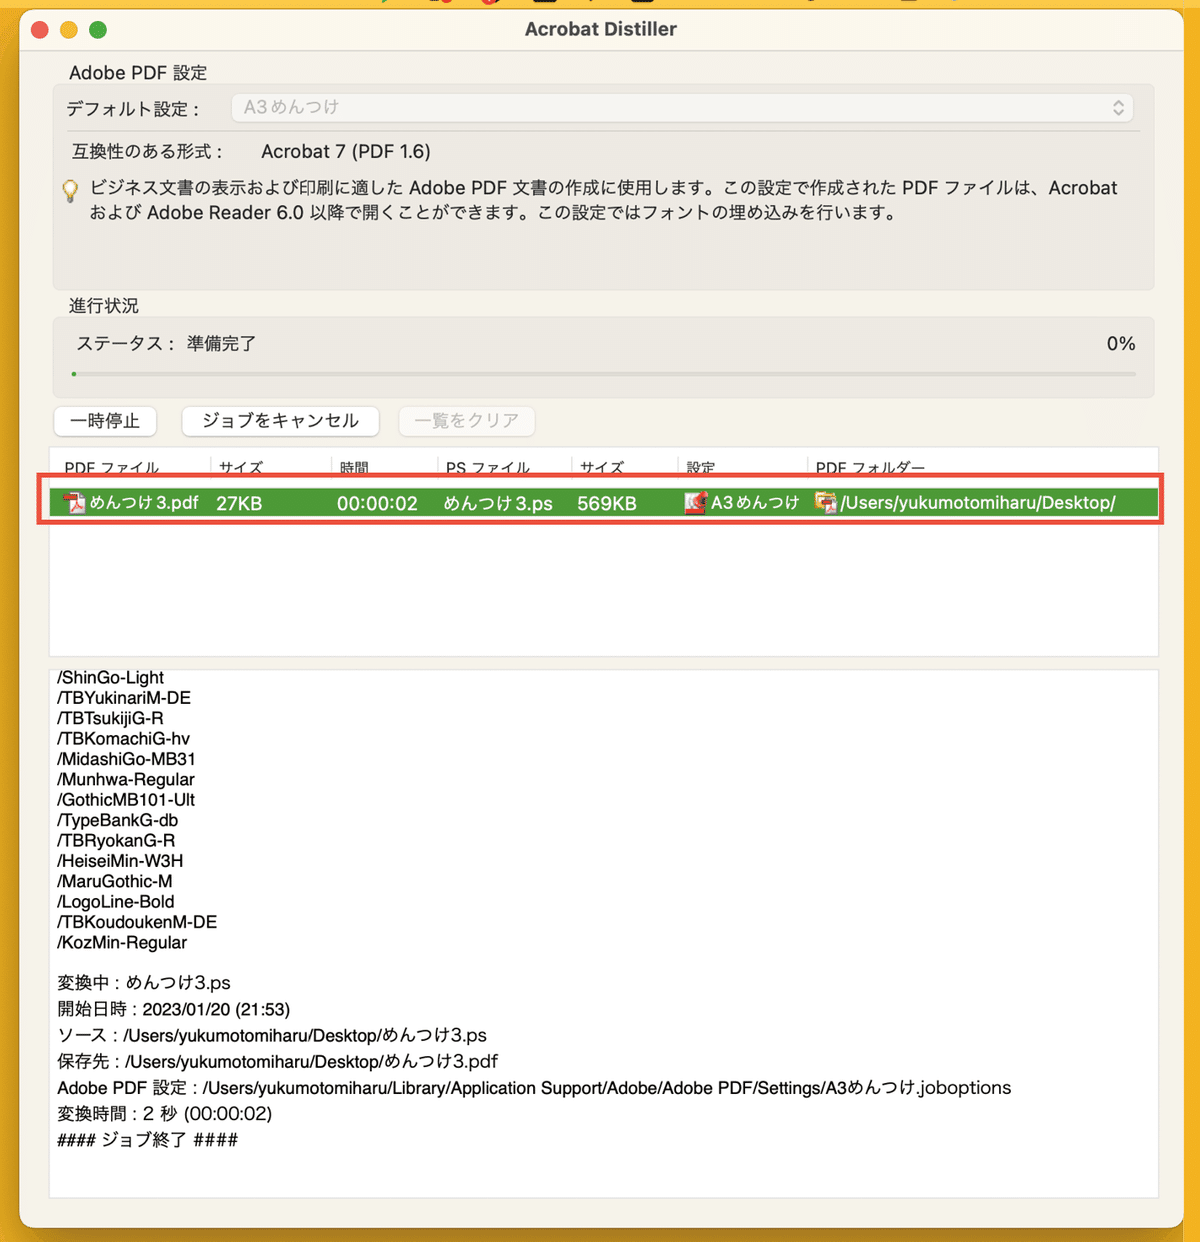This screenshot has width=1200, height=1242.
Task: Click the 準備完了 status text
Action: click(x=221, y=343)
